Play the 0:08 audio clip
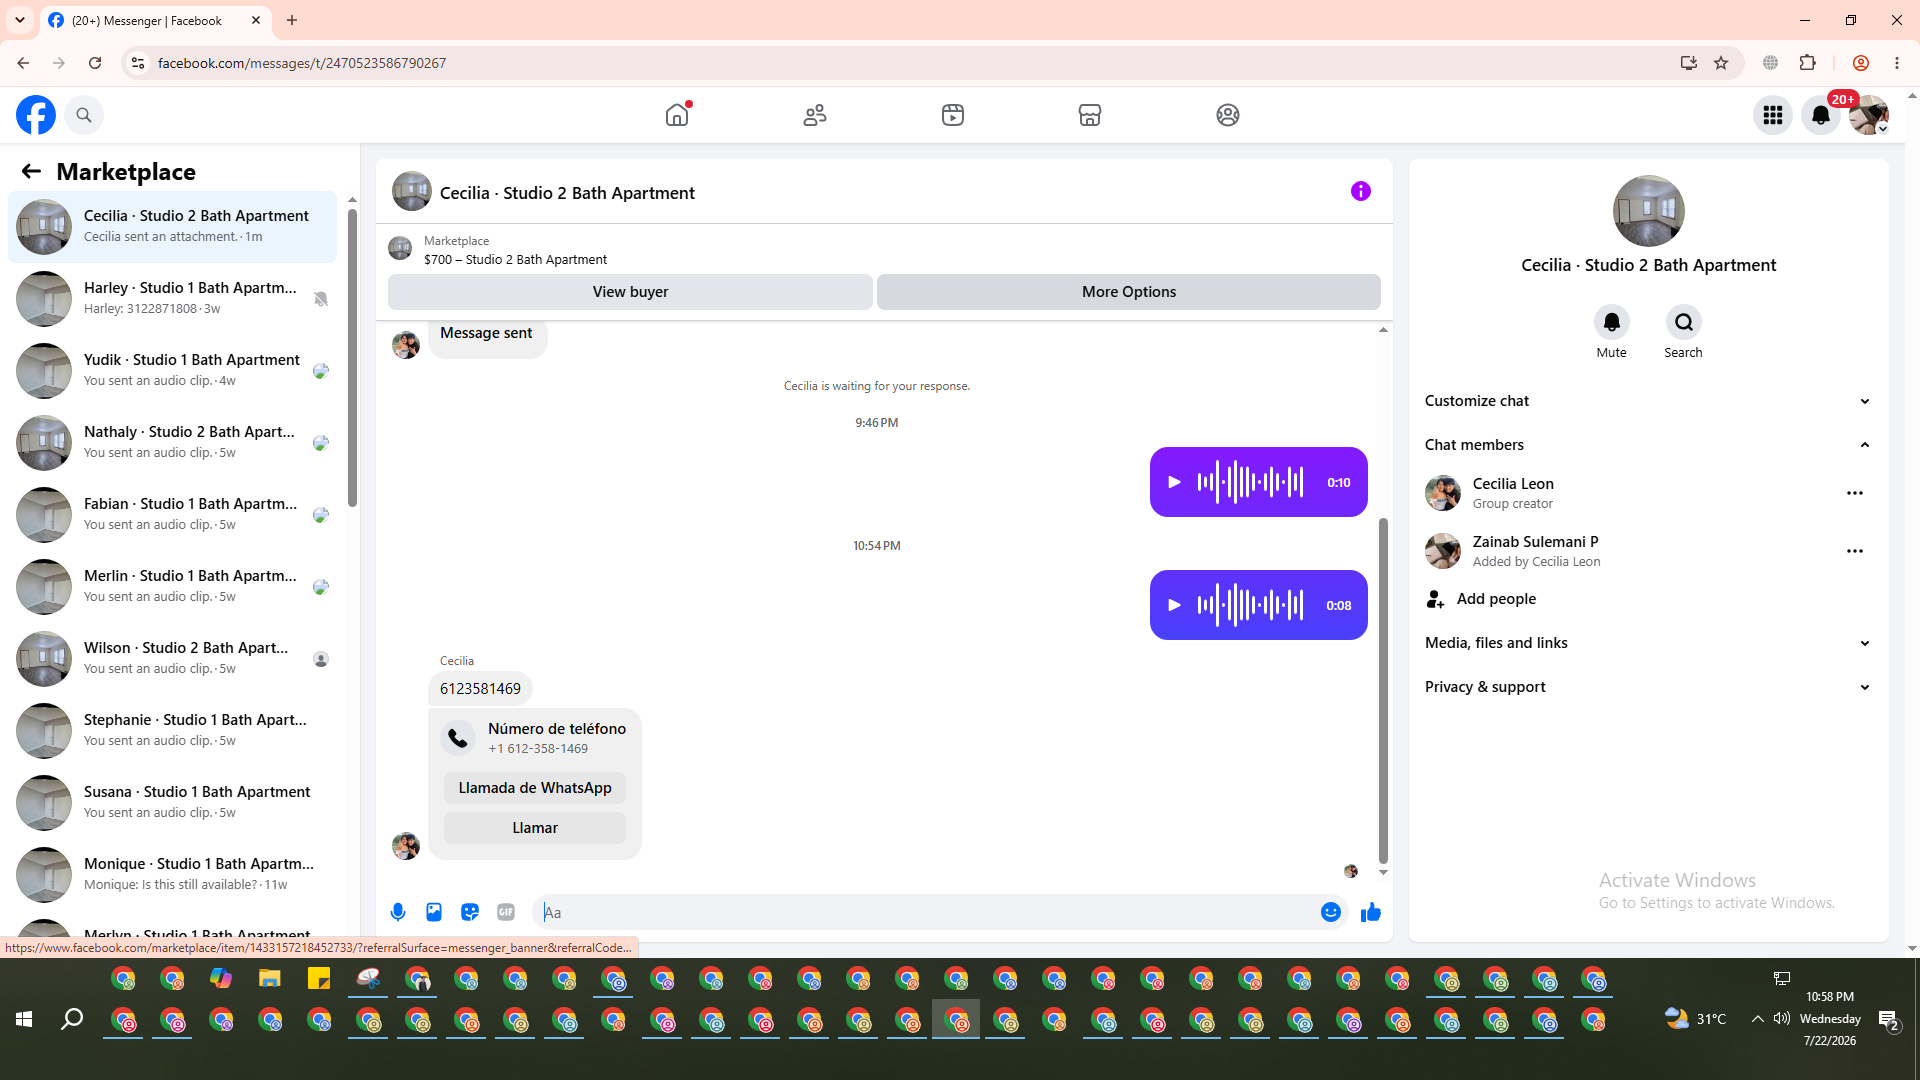Image resolution: width=1920 pixels, height=1080 pixels. click(x=1175, y=605)
